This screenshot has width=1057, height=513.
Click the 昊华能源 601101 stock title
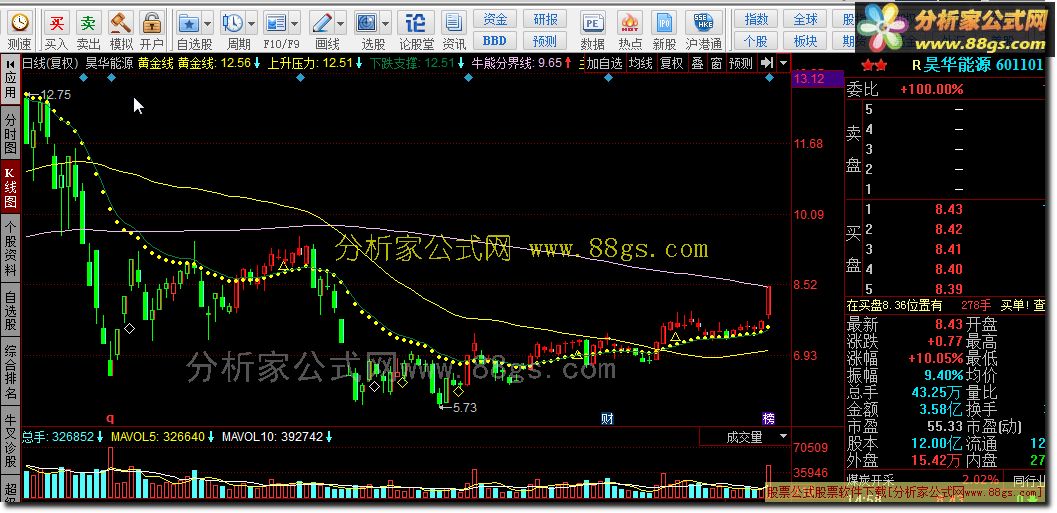pos(983,65)
